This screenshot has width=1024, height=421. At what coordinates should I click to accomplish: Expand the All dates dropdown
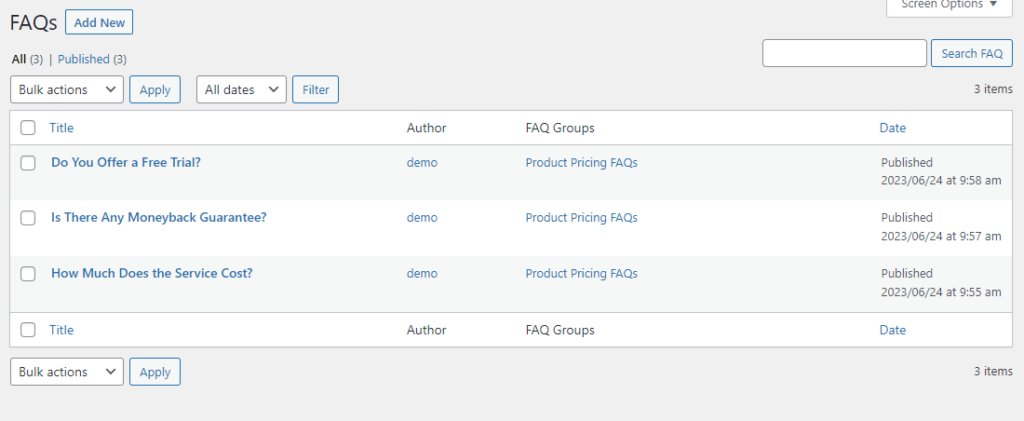[241, 89]
